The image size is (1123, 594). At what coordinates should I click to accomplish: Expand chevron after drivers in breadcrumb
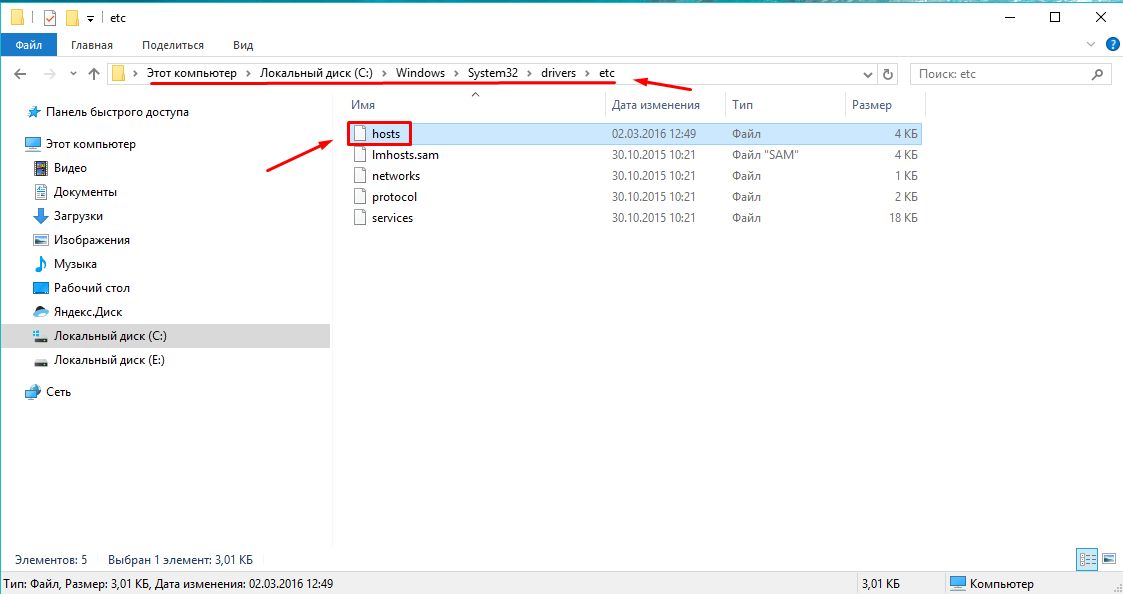(x=587, y=74)
